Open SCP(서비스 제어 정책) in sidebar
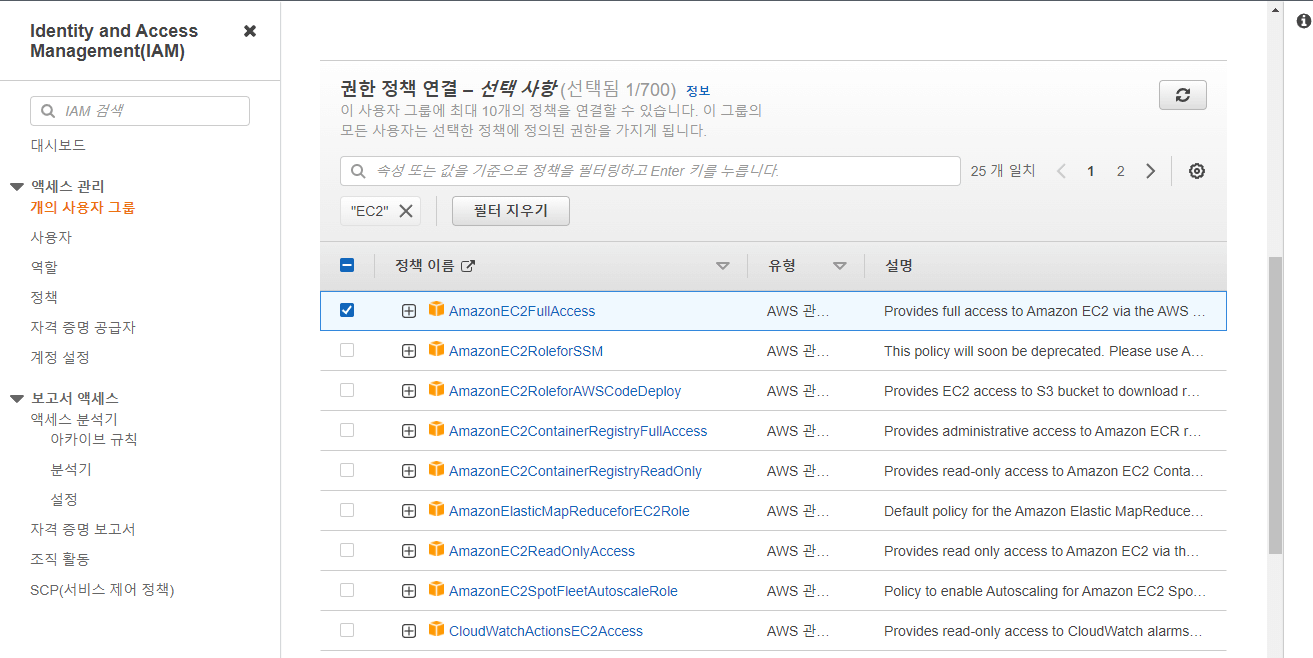Screen dimensions: 1313x658 (x=102, y=589)
